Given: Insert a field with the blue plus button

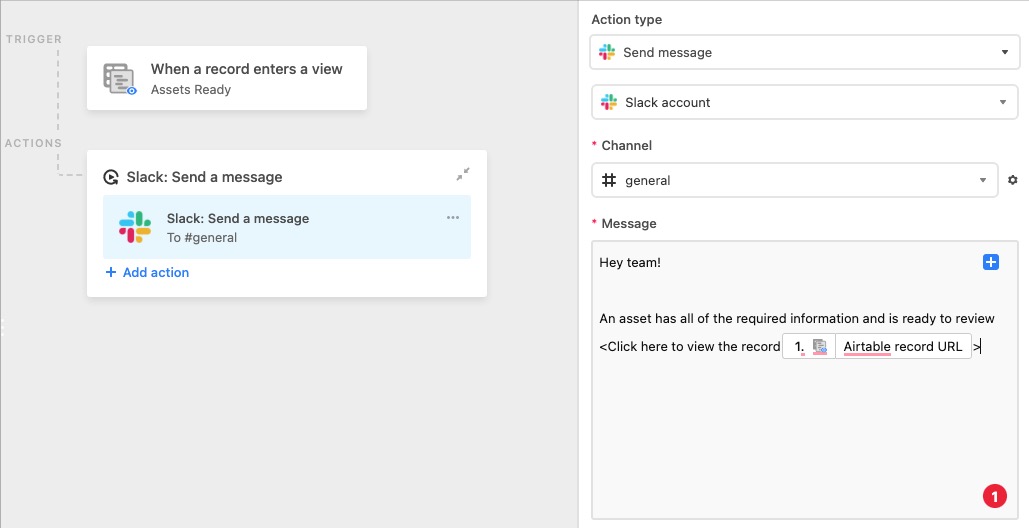Looking at the screenshot, I should click(x=991, y=262).
